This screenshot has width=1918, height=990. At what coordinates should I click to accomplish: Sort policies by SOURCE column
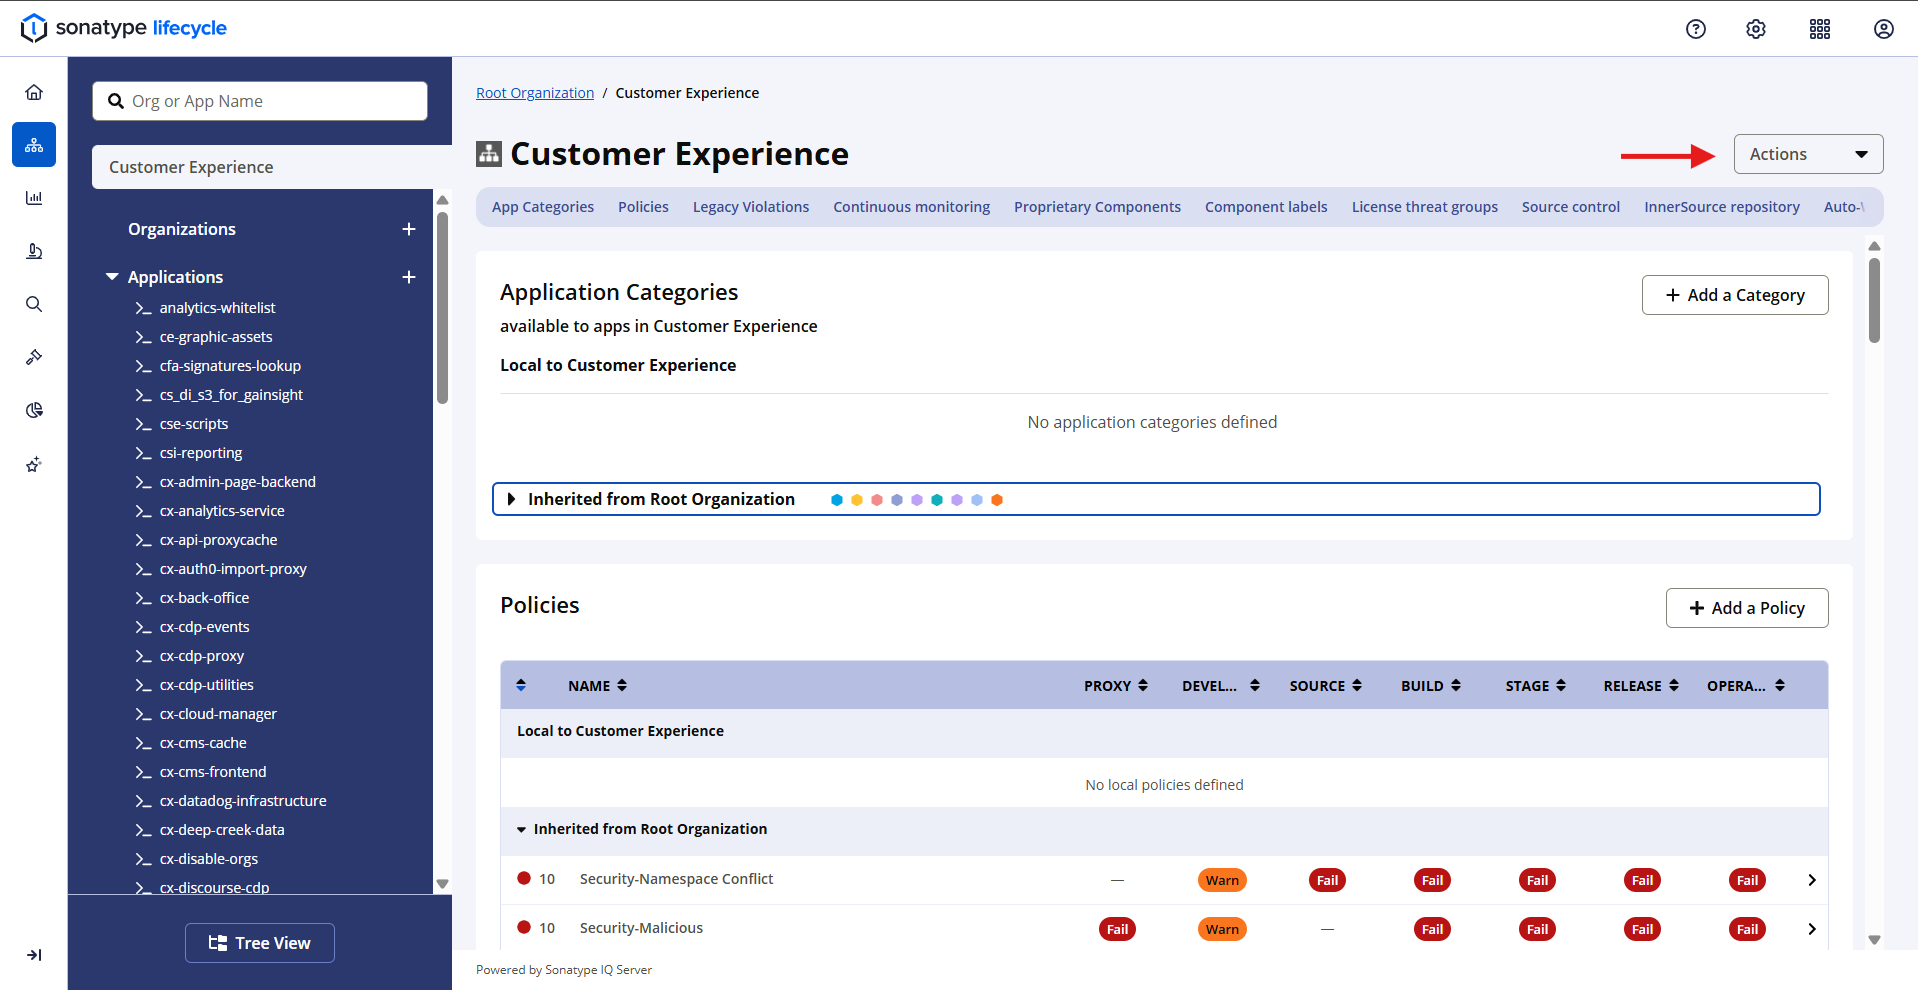click(1326, 686)
